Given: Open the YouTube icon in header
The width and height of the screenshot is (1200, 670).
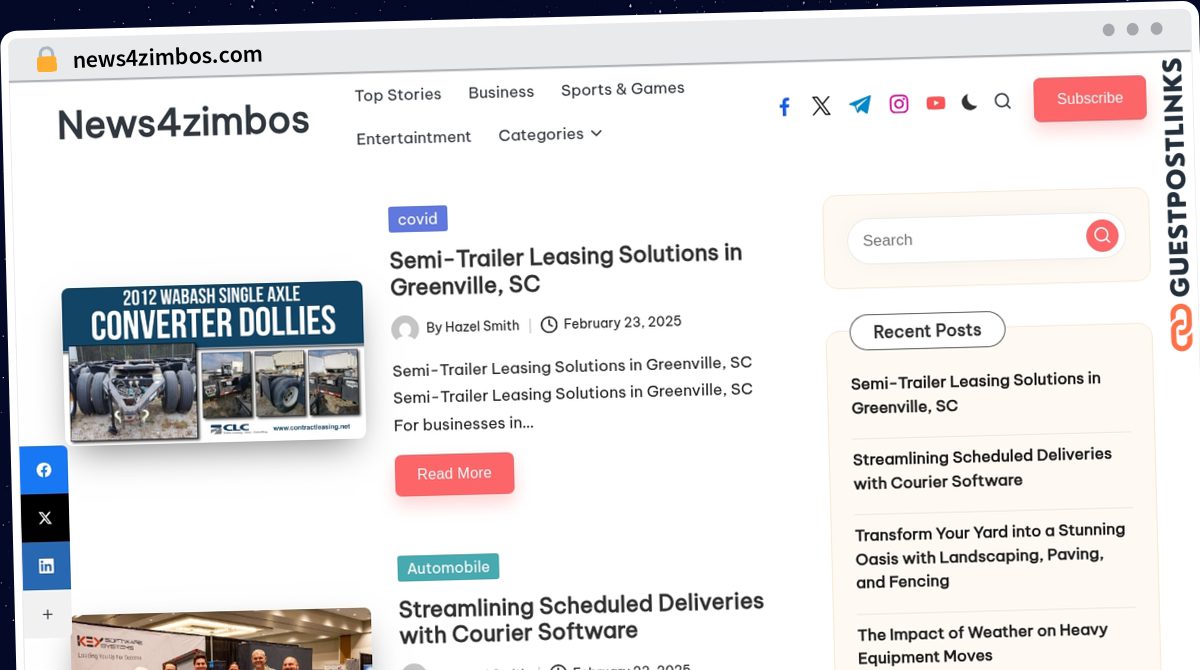Looking at the screenshot, I should [936, 103].
